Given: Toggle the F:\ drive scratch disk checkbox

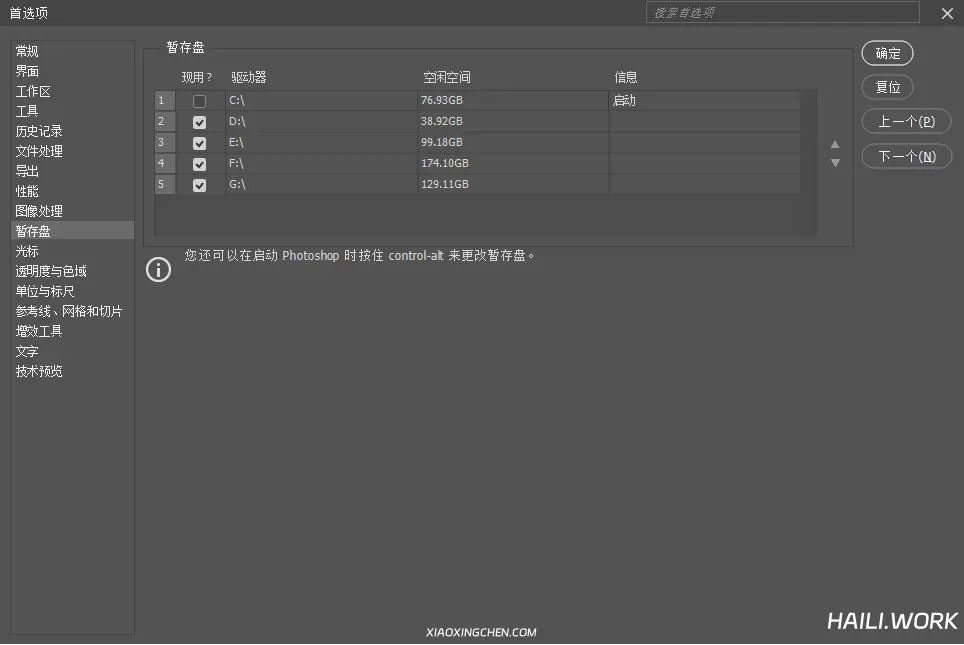Looking at the screenshot, I should click(200, 164).
